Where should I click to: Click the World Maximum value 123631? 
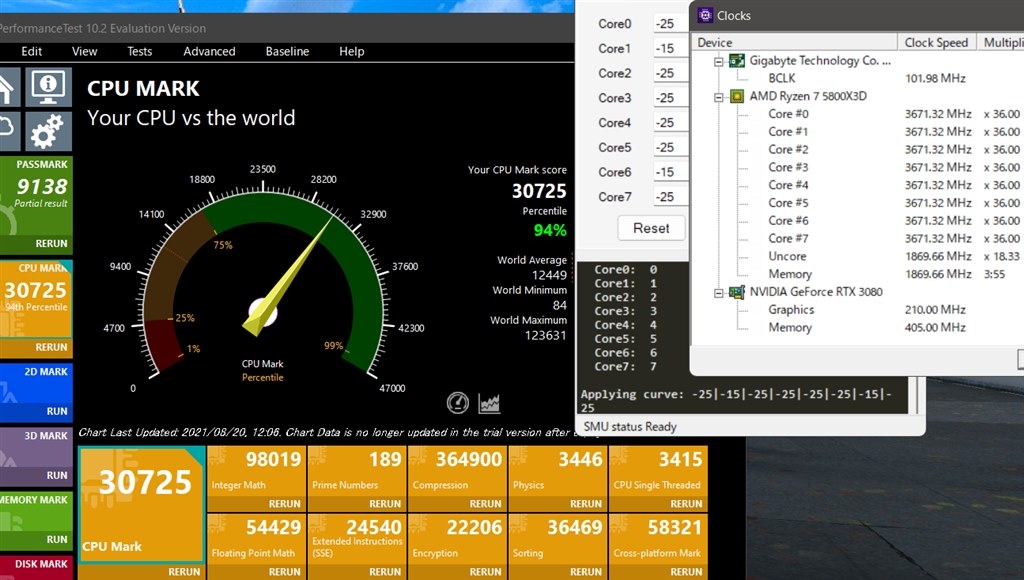click(x=546, y=335)
